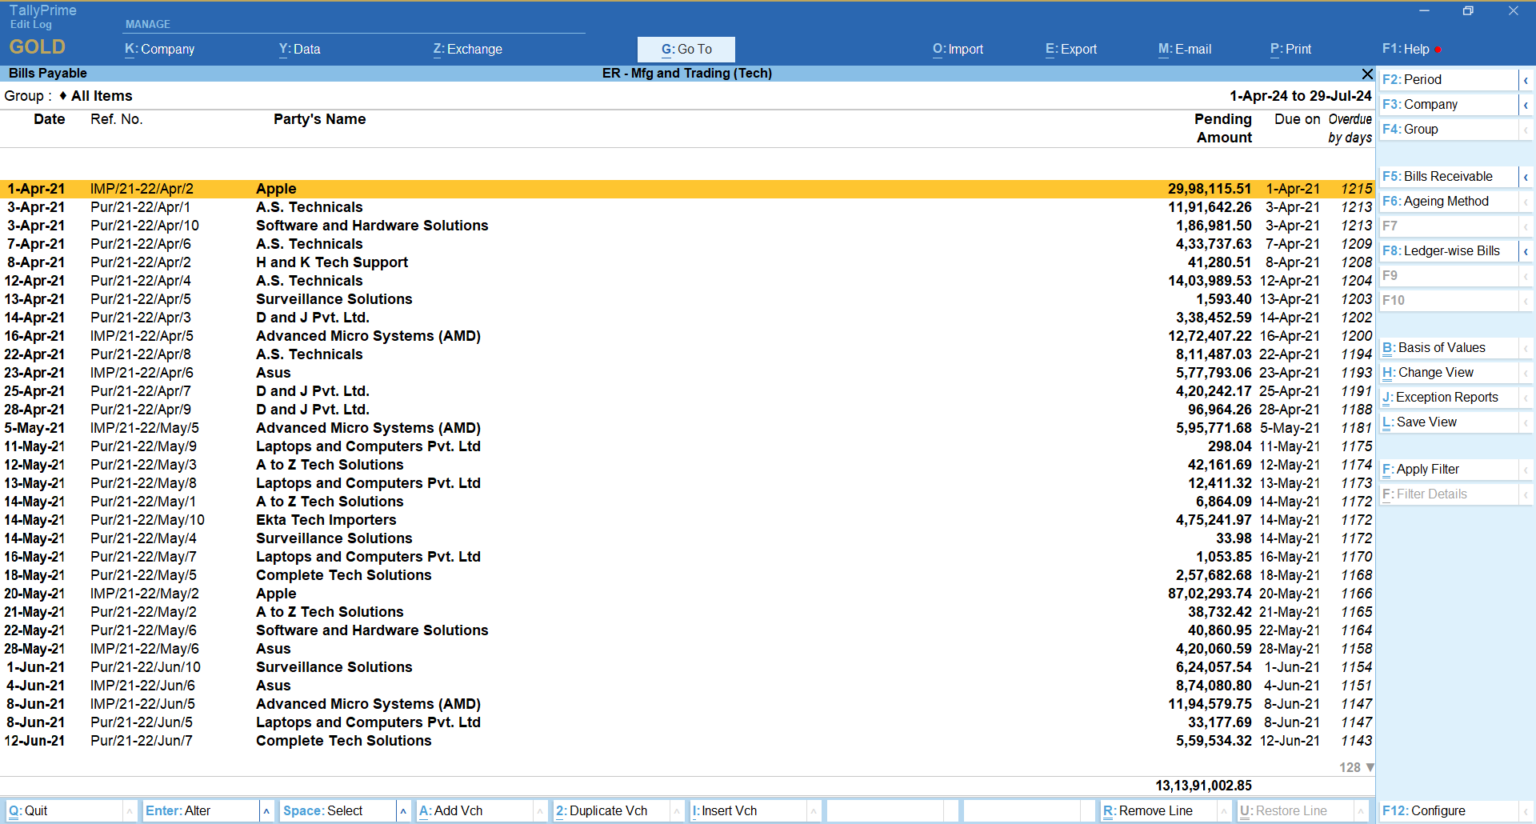
Task: Open Exception Reports
Action: tap(1440, 397)
